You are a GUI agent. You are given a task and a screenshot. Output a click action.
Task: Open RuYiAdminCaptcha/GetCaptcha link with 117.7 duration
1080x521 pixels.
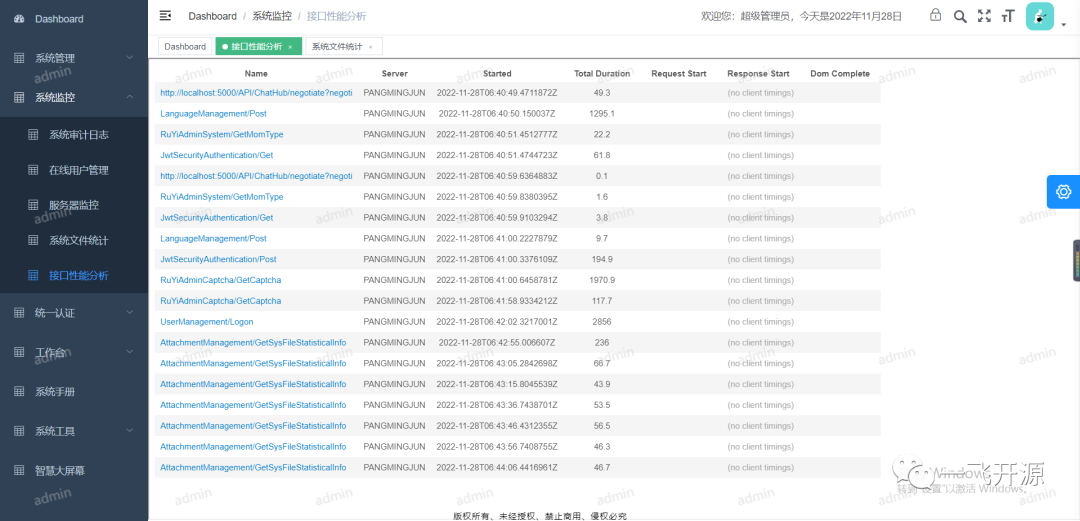pyautogui.click(x=220, y=301)
